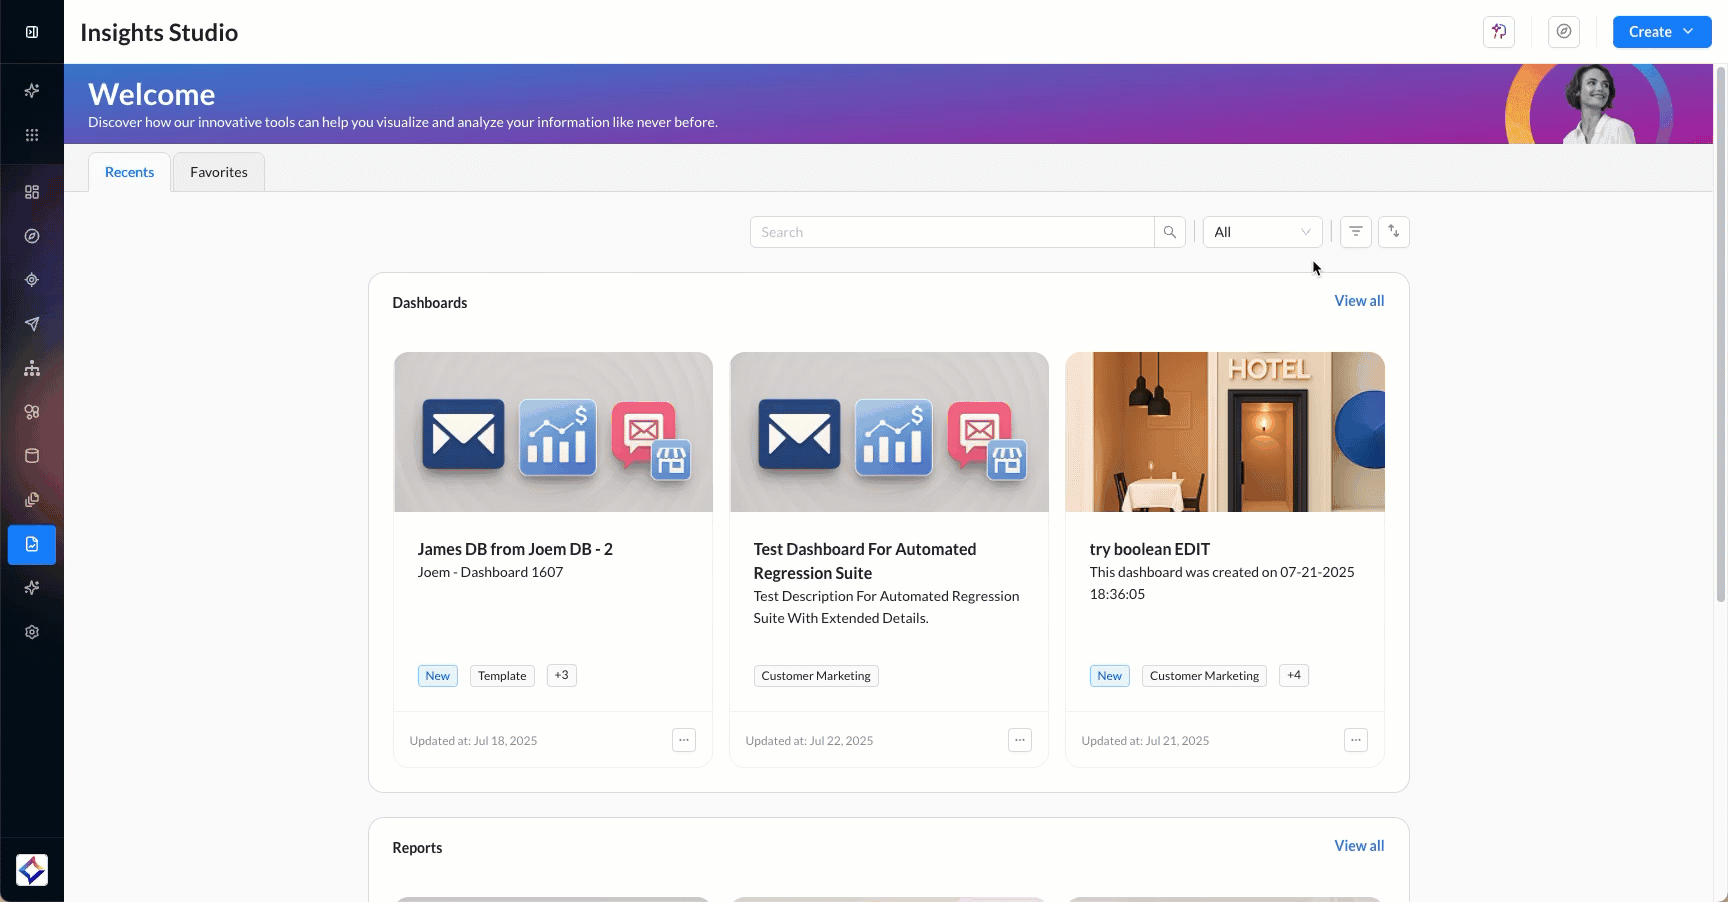Expand the +3 tags on James DB card
The height and width of the screenshot is (902, 1728).
561,675
